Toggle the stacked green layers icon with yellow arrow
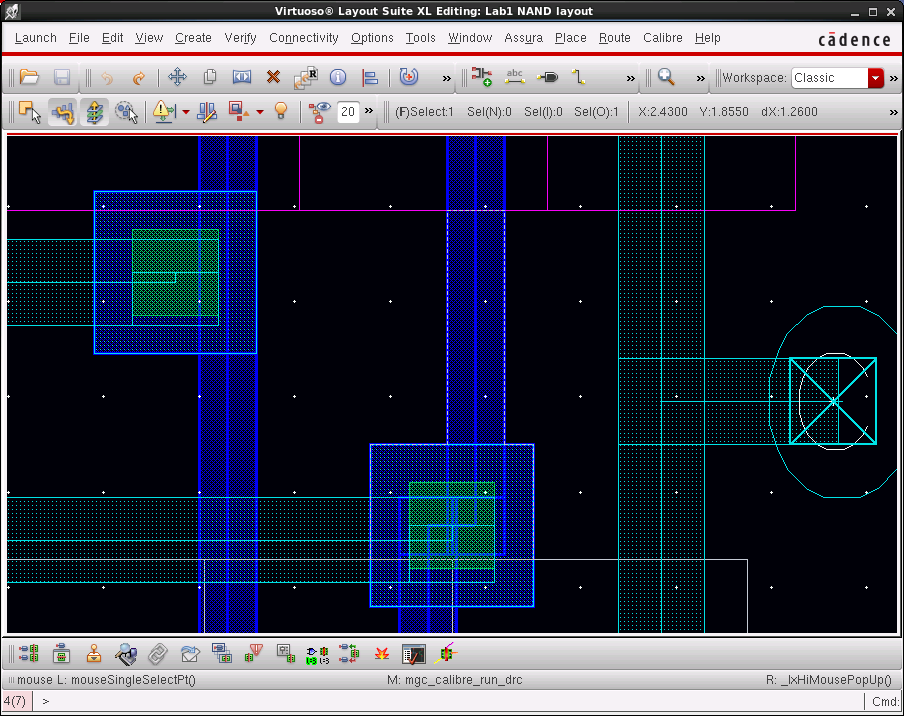 pos(95,111)
